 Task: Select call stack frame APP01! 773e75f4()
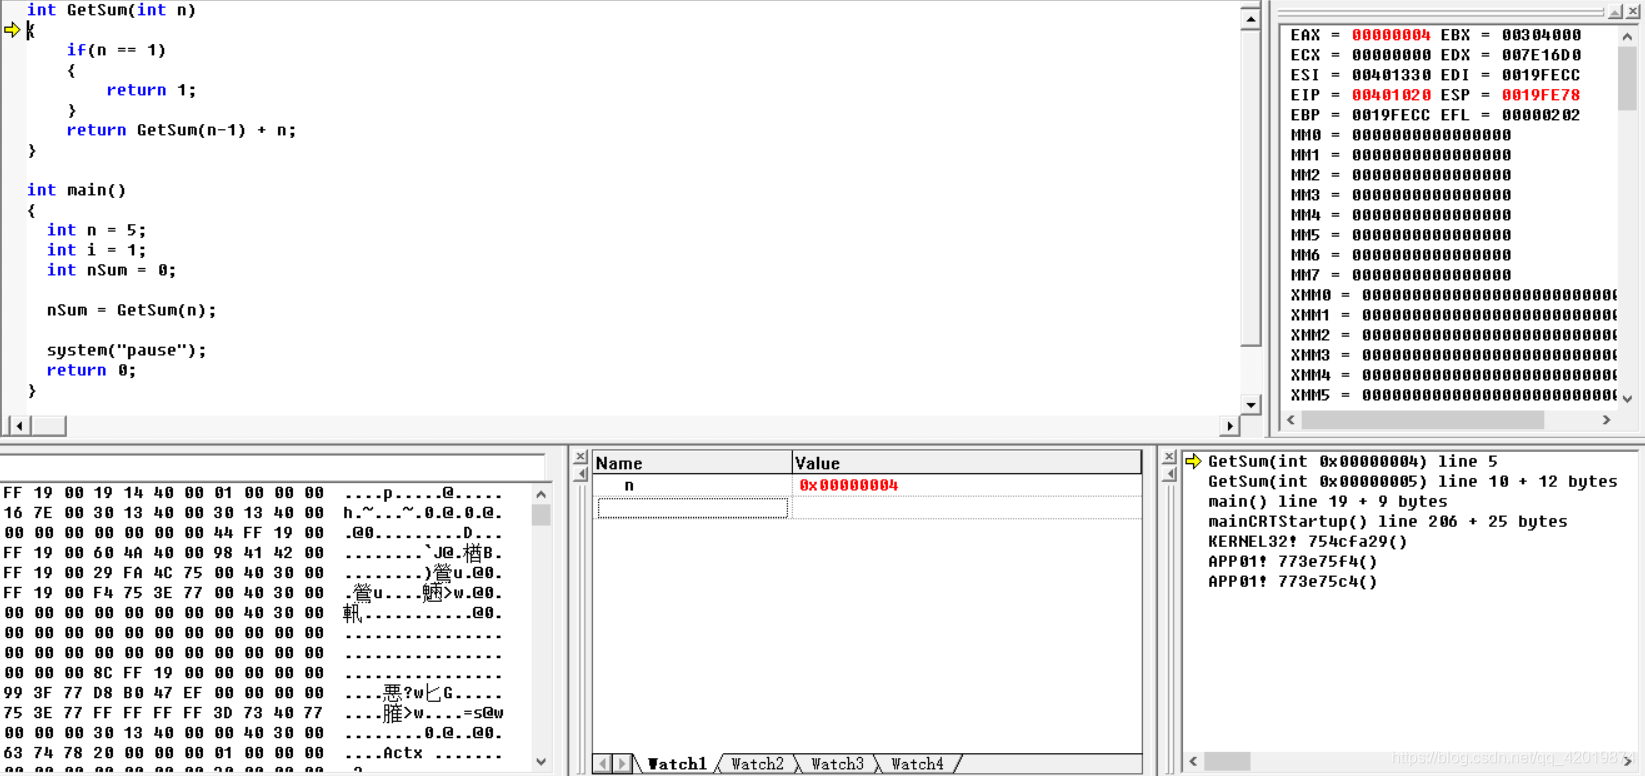(1292, 561)
